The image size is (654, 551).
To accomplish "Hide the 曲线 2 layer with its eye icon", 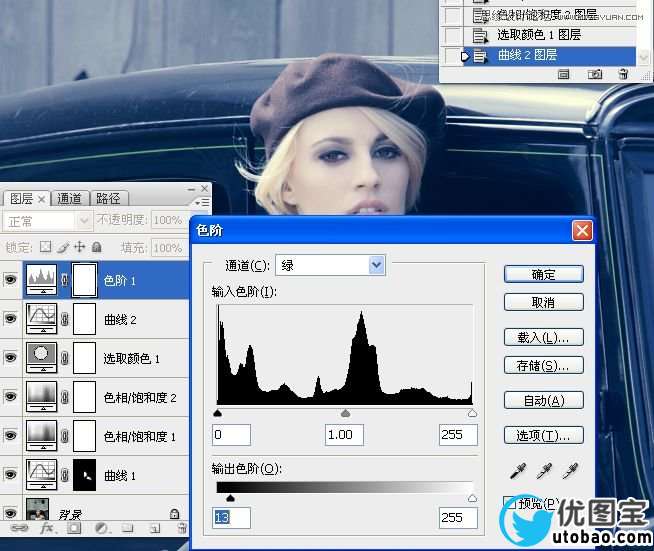I will (11, 319).
